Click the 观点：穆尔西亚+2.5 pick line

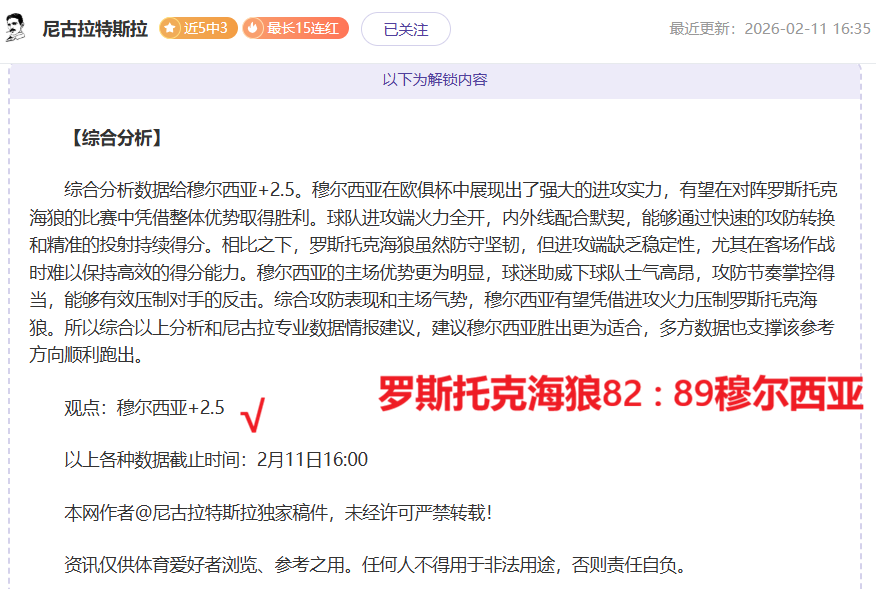pyautogui.click(x=145, y=407)
